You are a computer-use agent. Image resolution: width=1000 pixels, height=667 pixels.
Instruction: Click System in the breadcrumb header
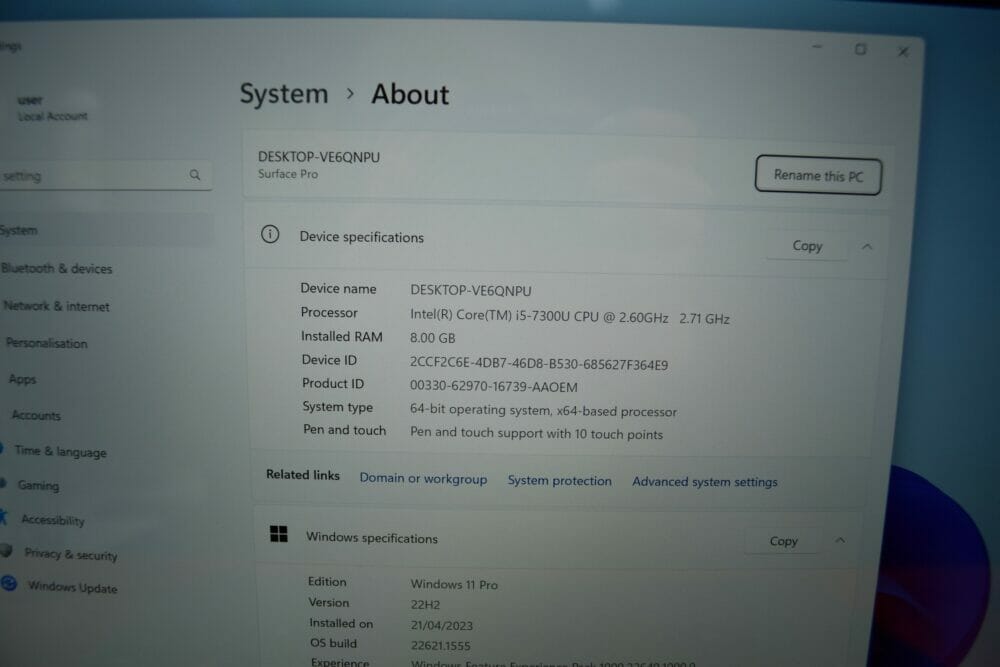284,94
